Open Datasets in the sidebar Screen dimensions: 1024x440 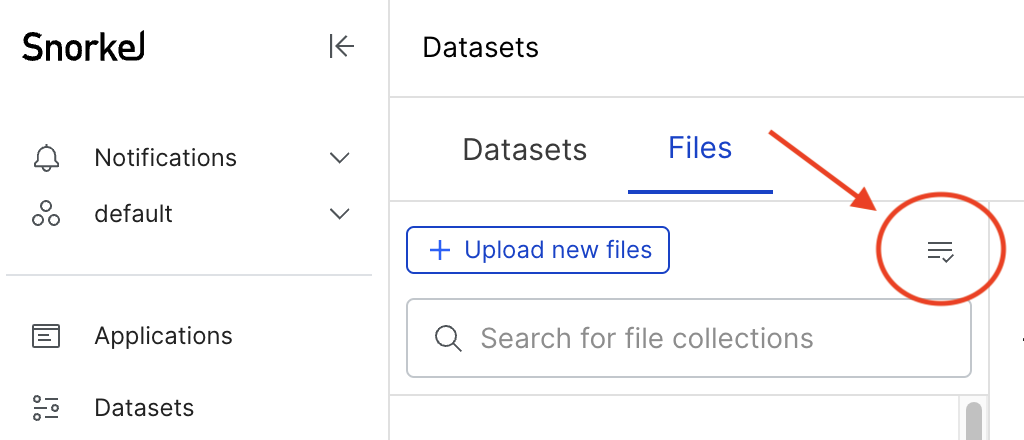coord(144,407)
